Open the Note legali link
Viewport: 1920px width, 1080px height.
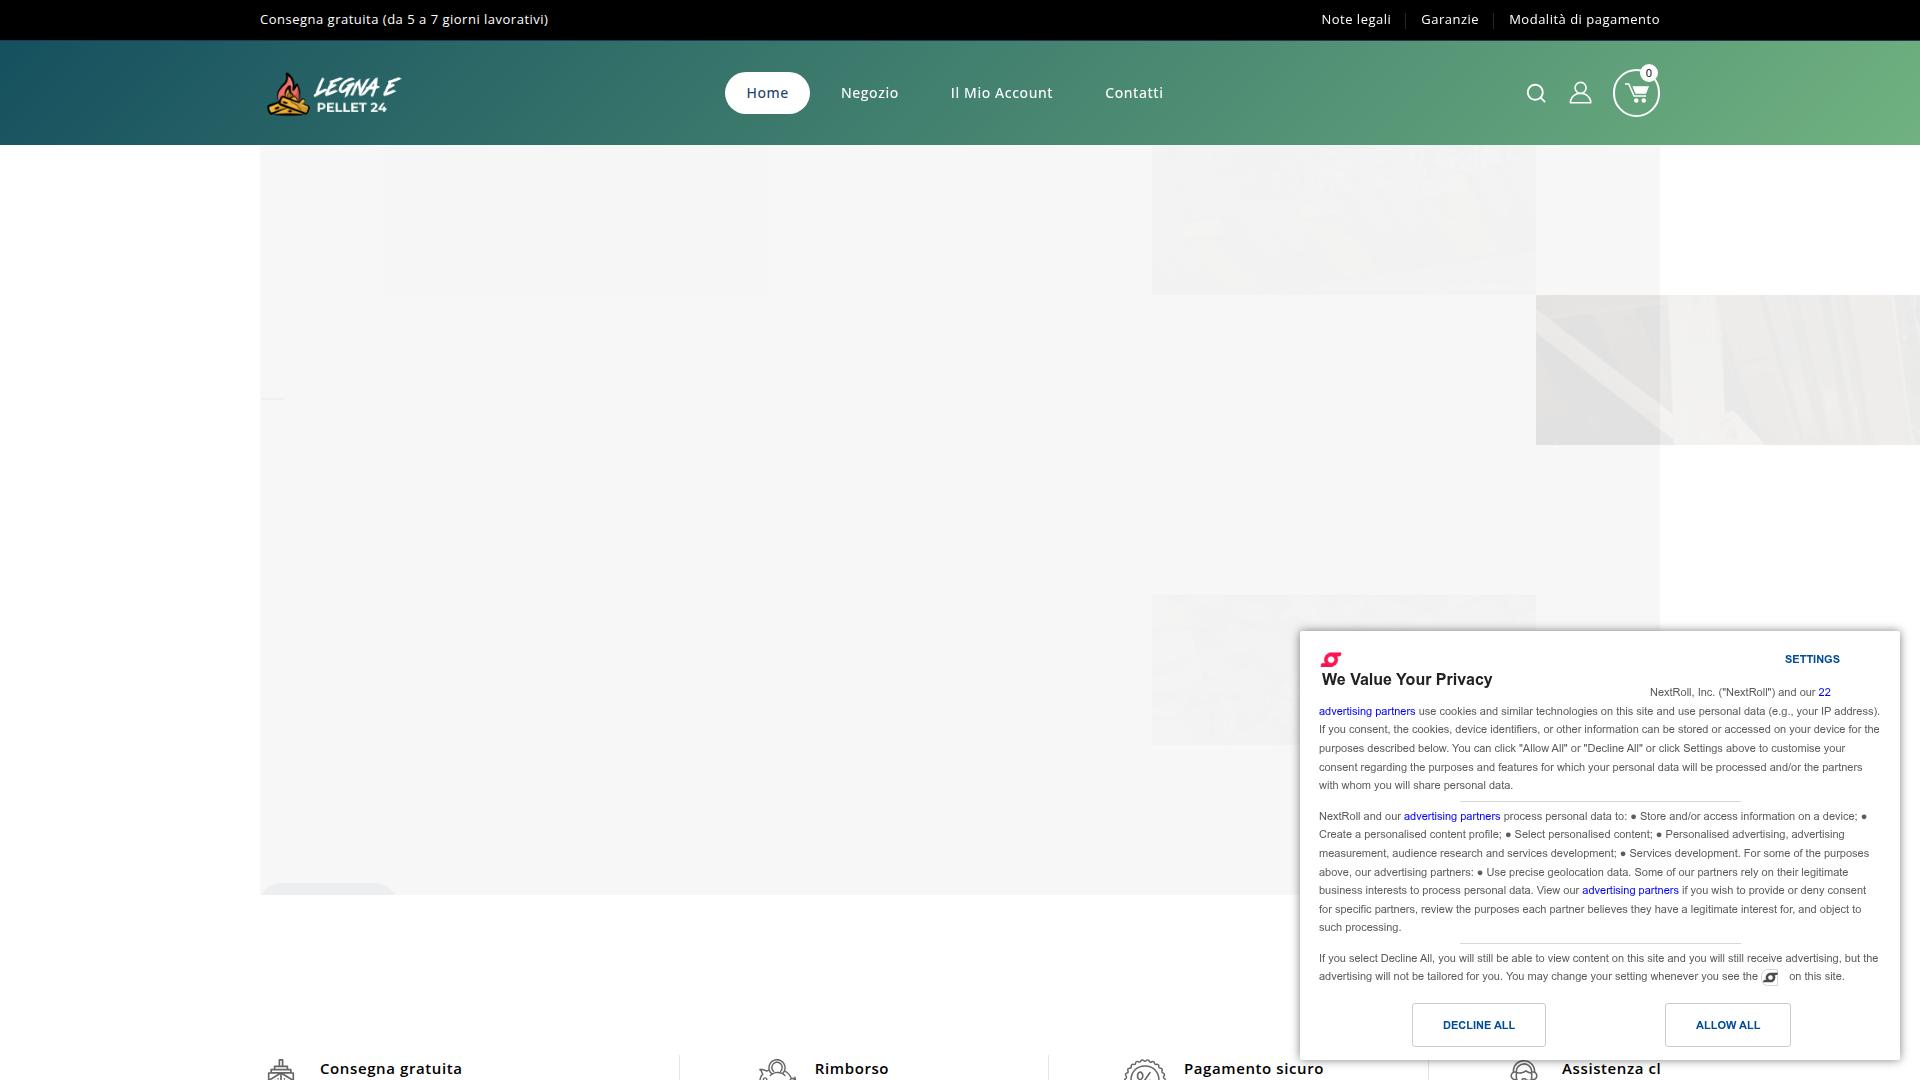pyautogui.click(x=1355, y=19)
